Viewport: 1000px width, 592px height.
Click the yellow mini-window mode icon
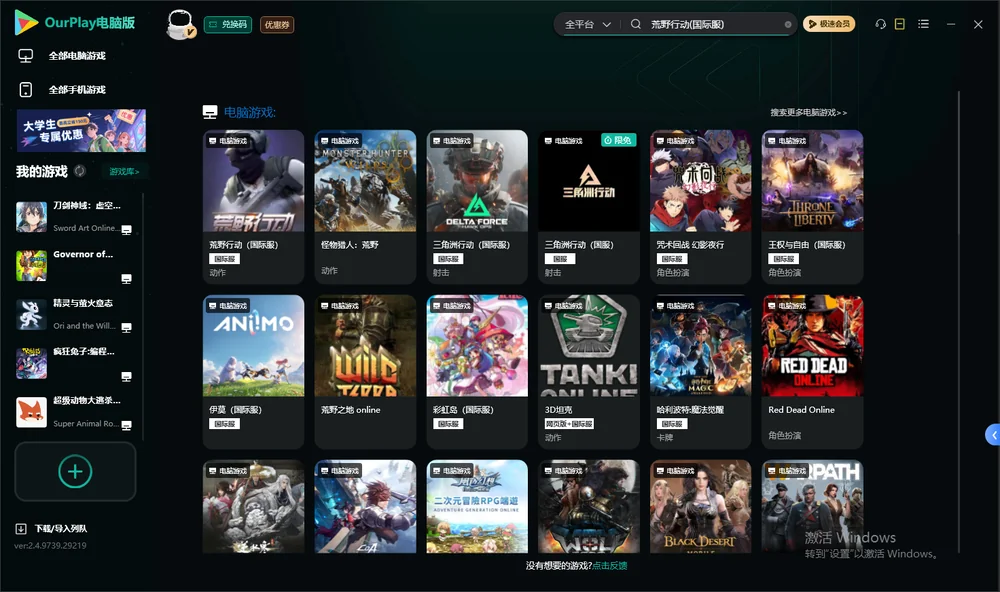coord(900,24)
